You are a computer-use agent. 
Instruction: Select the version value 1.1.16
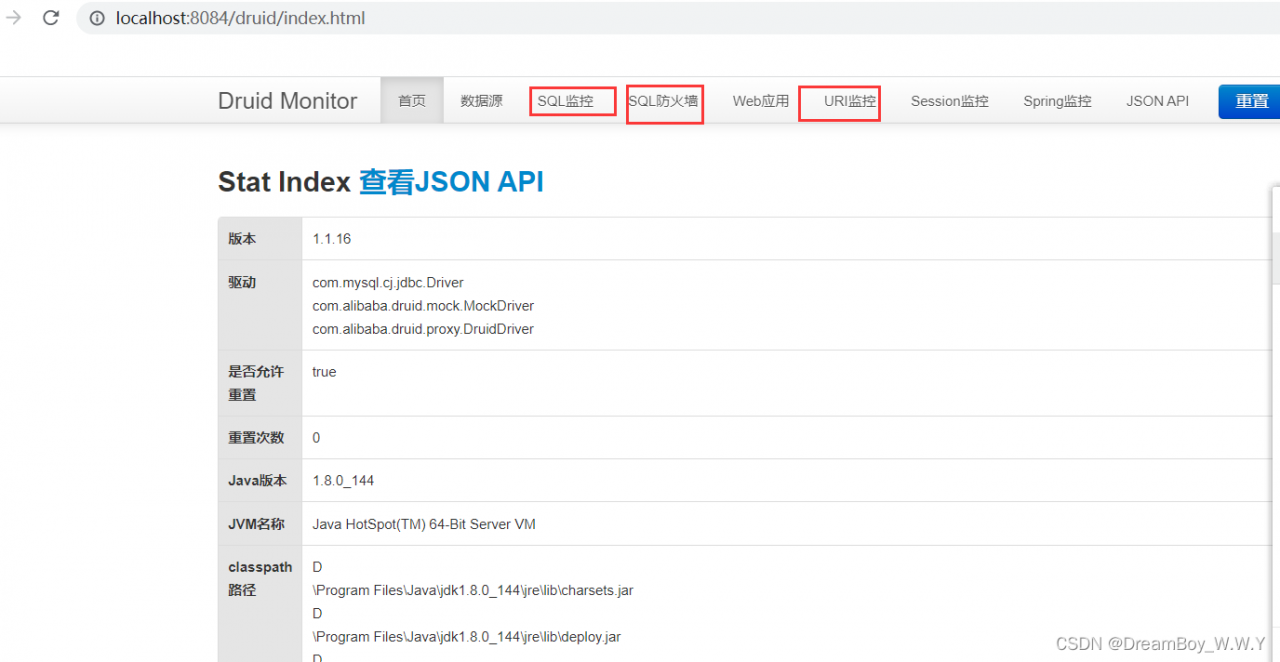tap(332, 239)
